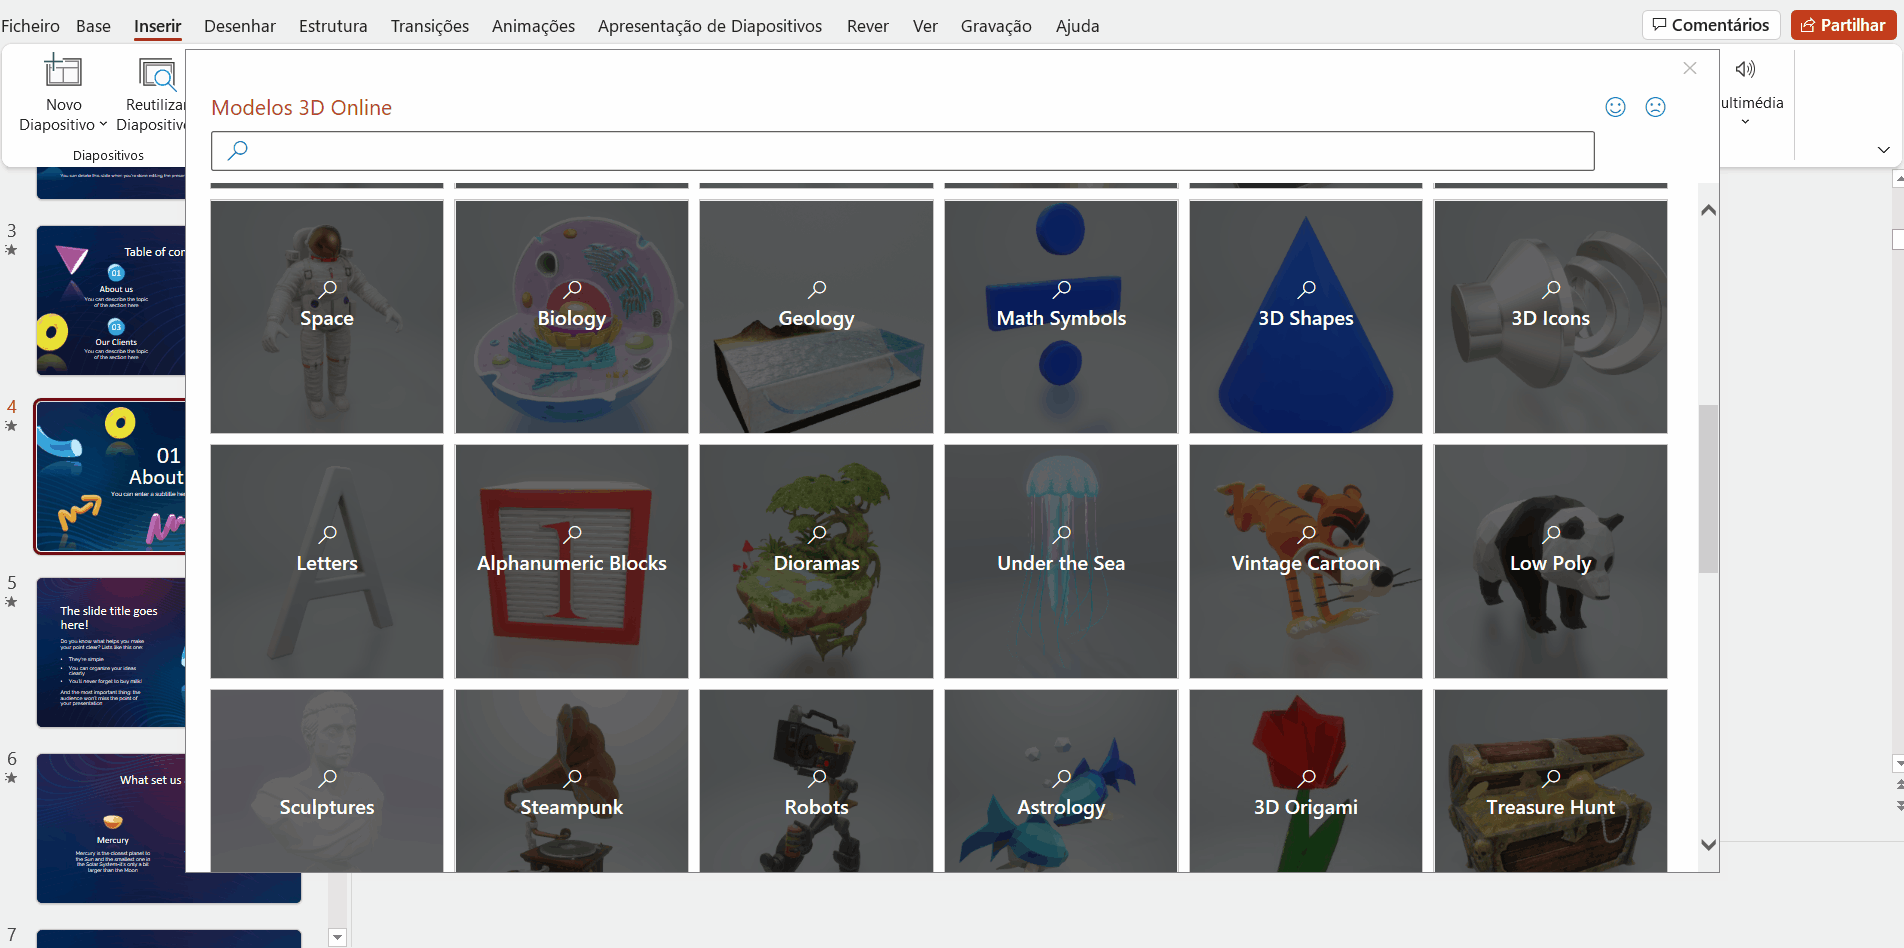The width and height of the screenshot is (1904, 948).
Task: Browse the Sculptures category
Action: [x=327, y=781]
